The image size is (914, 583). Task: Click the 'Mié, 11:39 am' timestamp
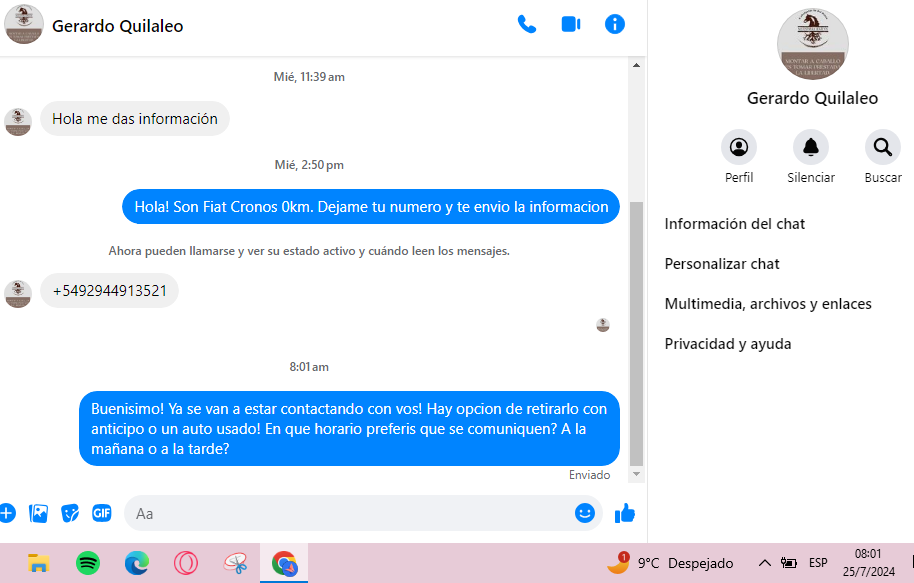pyautogui.click(x=309, y=77)
